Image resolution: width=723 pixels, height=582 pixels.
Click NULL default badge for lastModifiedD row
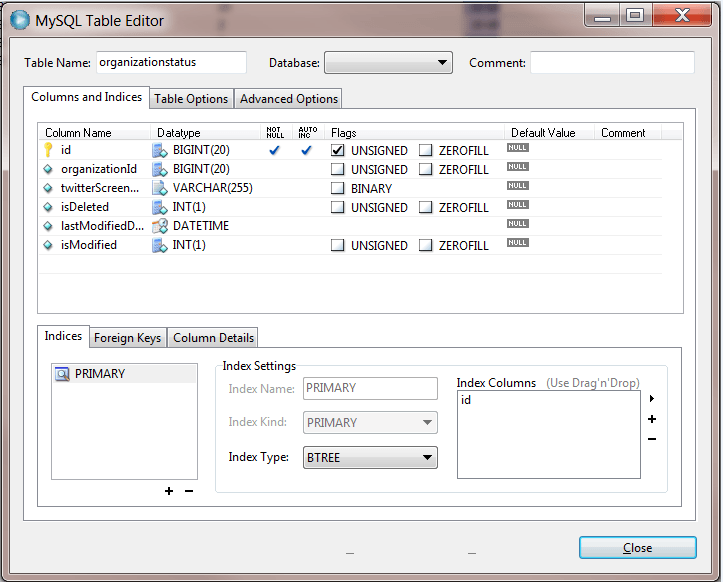[x=518, y=224]
